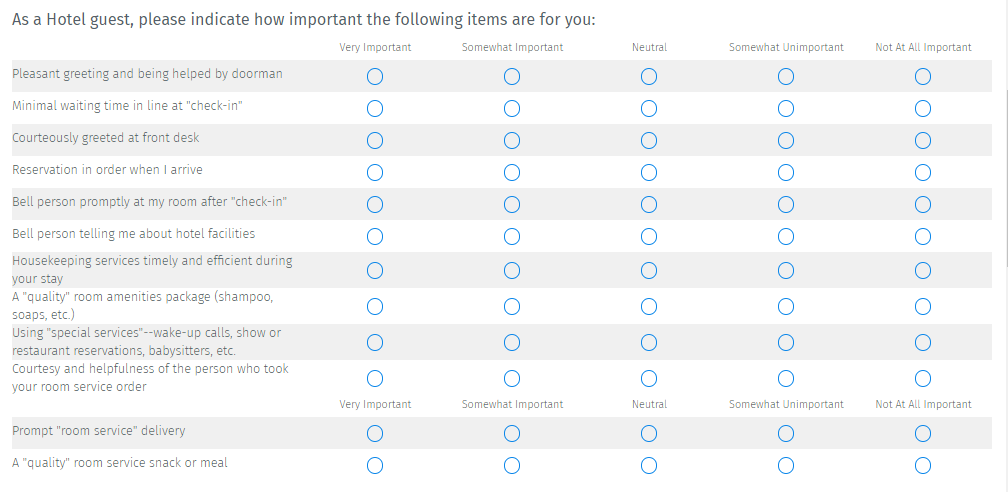Choose Neutral for quality room service meal
The image size is (1008, 492).
[x=649, y=465]
